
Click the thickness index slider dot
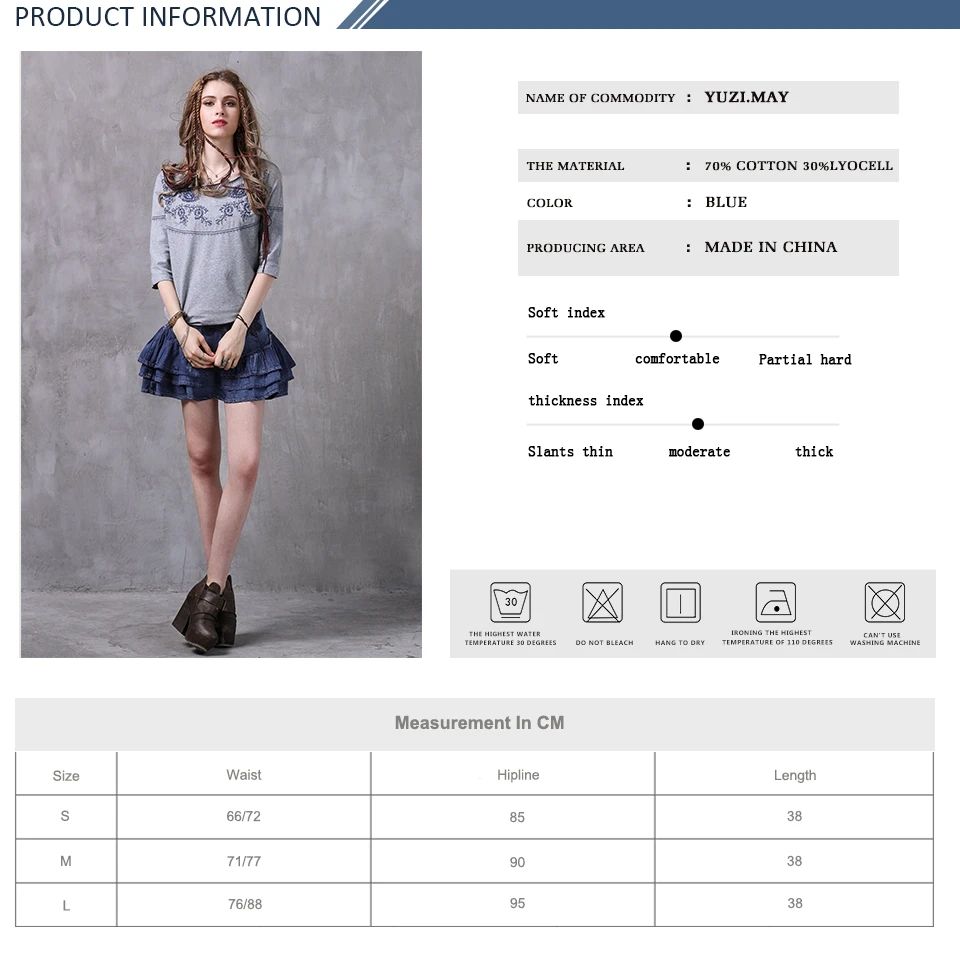697,424
